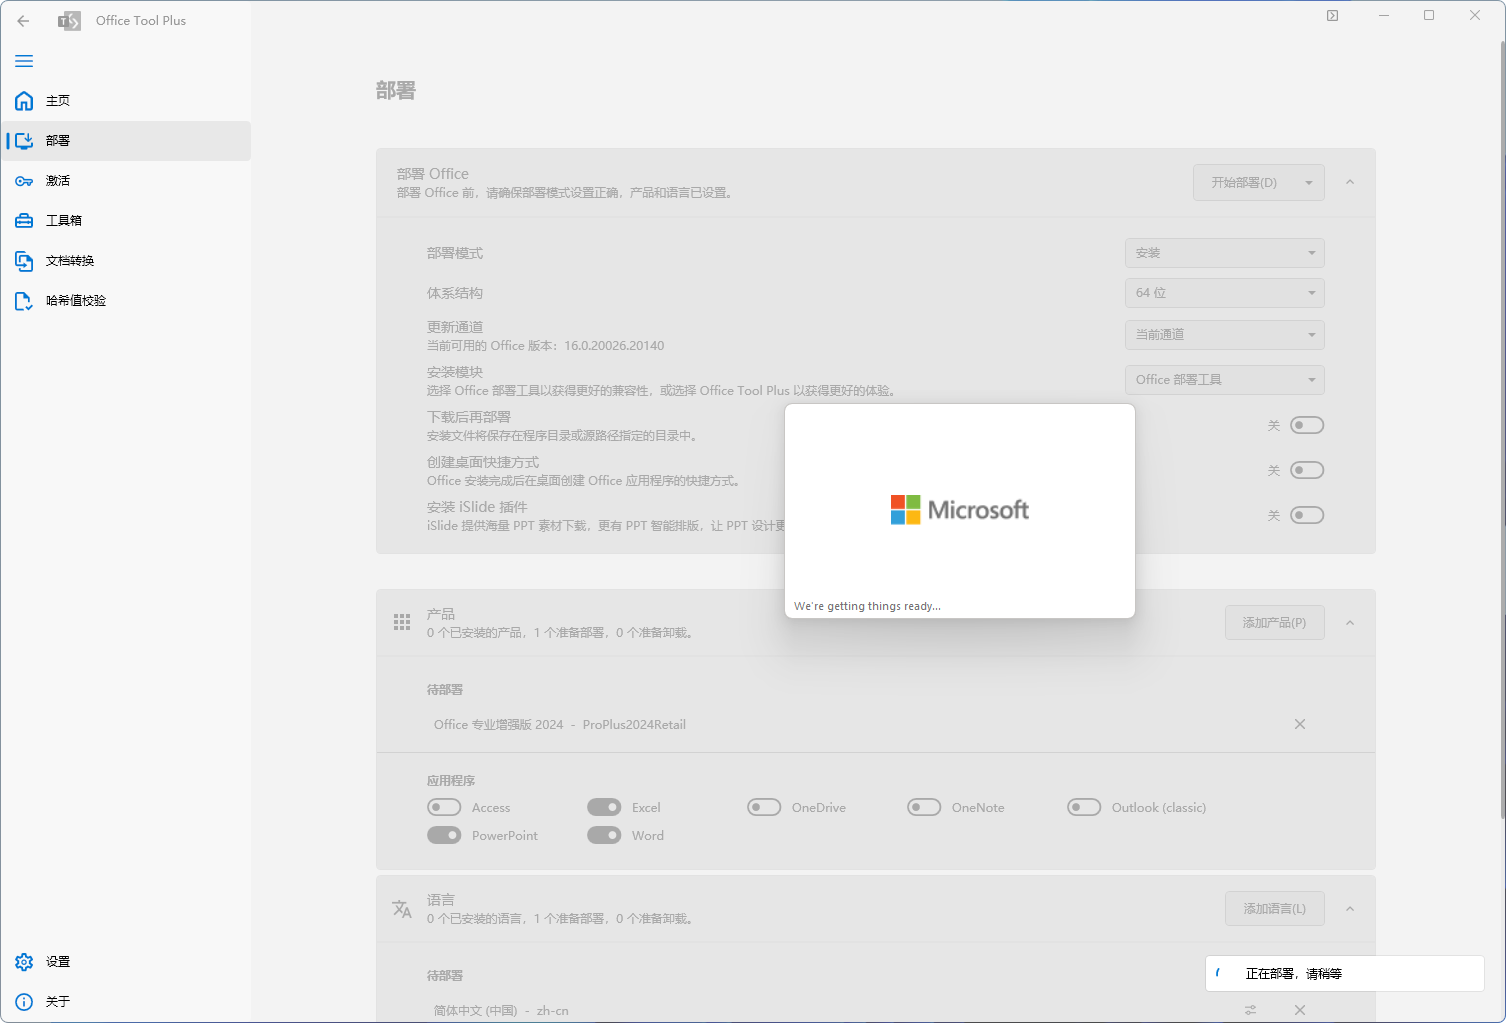The width and height of the screenshot is (1506, 1023).
Task: Open the 更新通道 当前通道 dropdown
Action: tap(1224, 335)
